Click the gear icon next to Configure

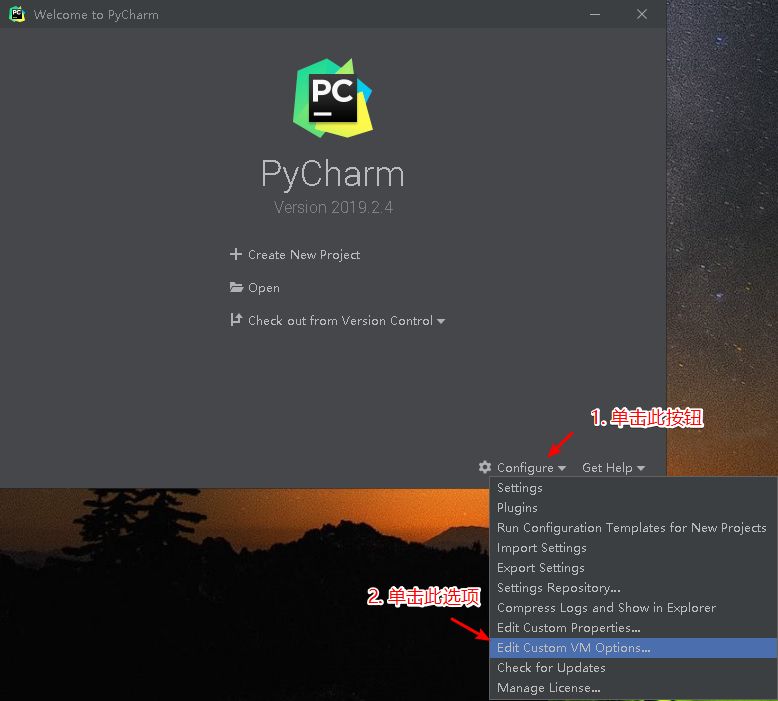(x=485, y=467)
